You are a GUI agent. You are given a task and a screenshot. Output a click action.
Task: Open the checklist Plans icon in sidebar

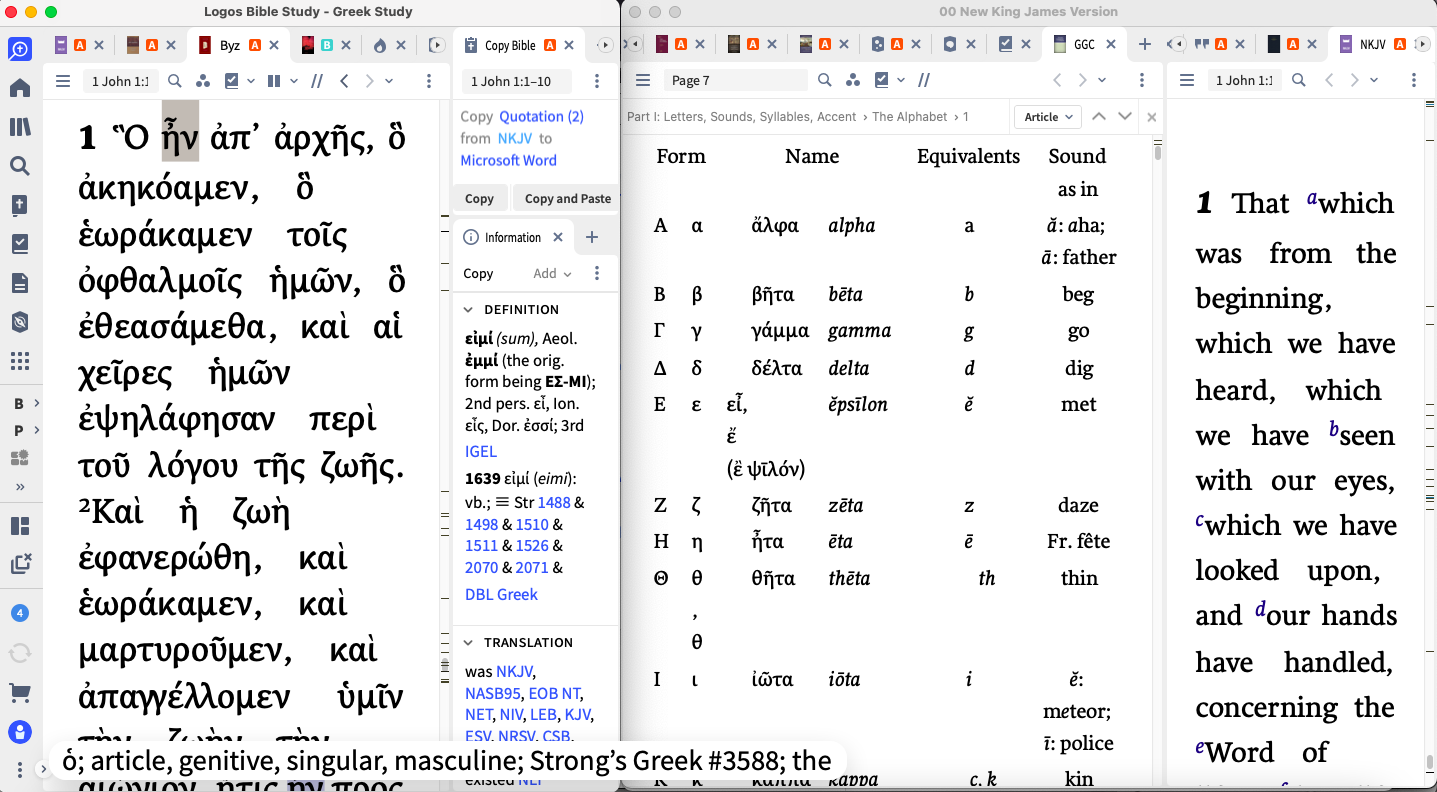19,244
